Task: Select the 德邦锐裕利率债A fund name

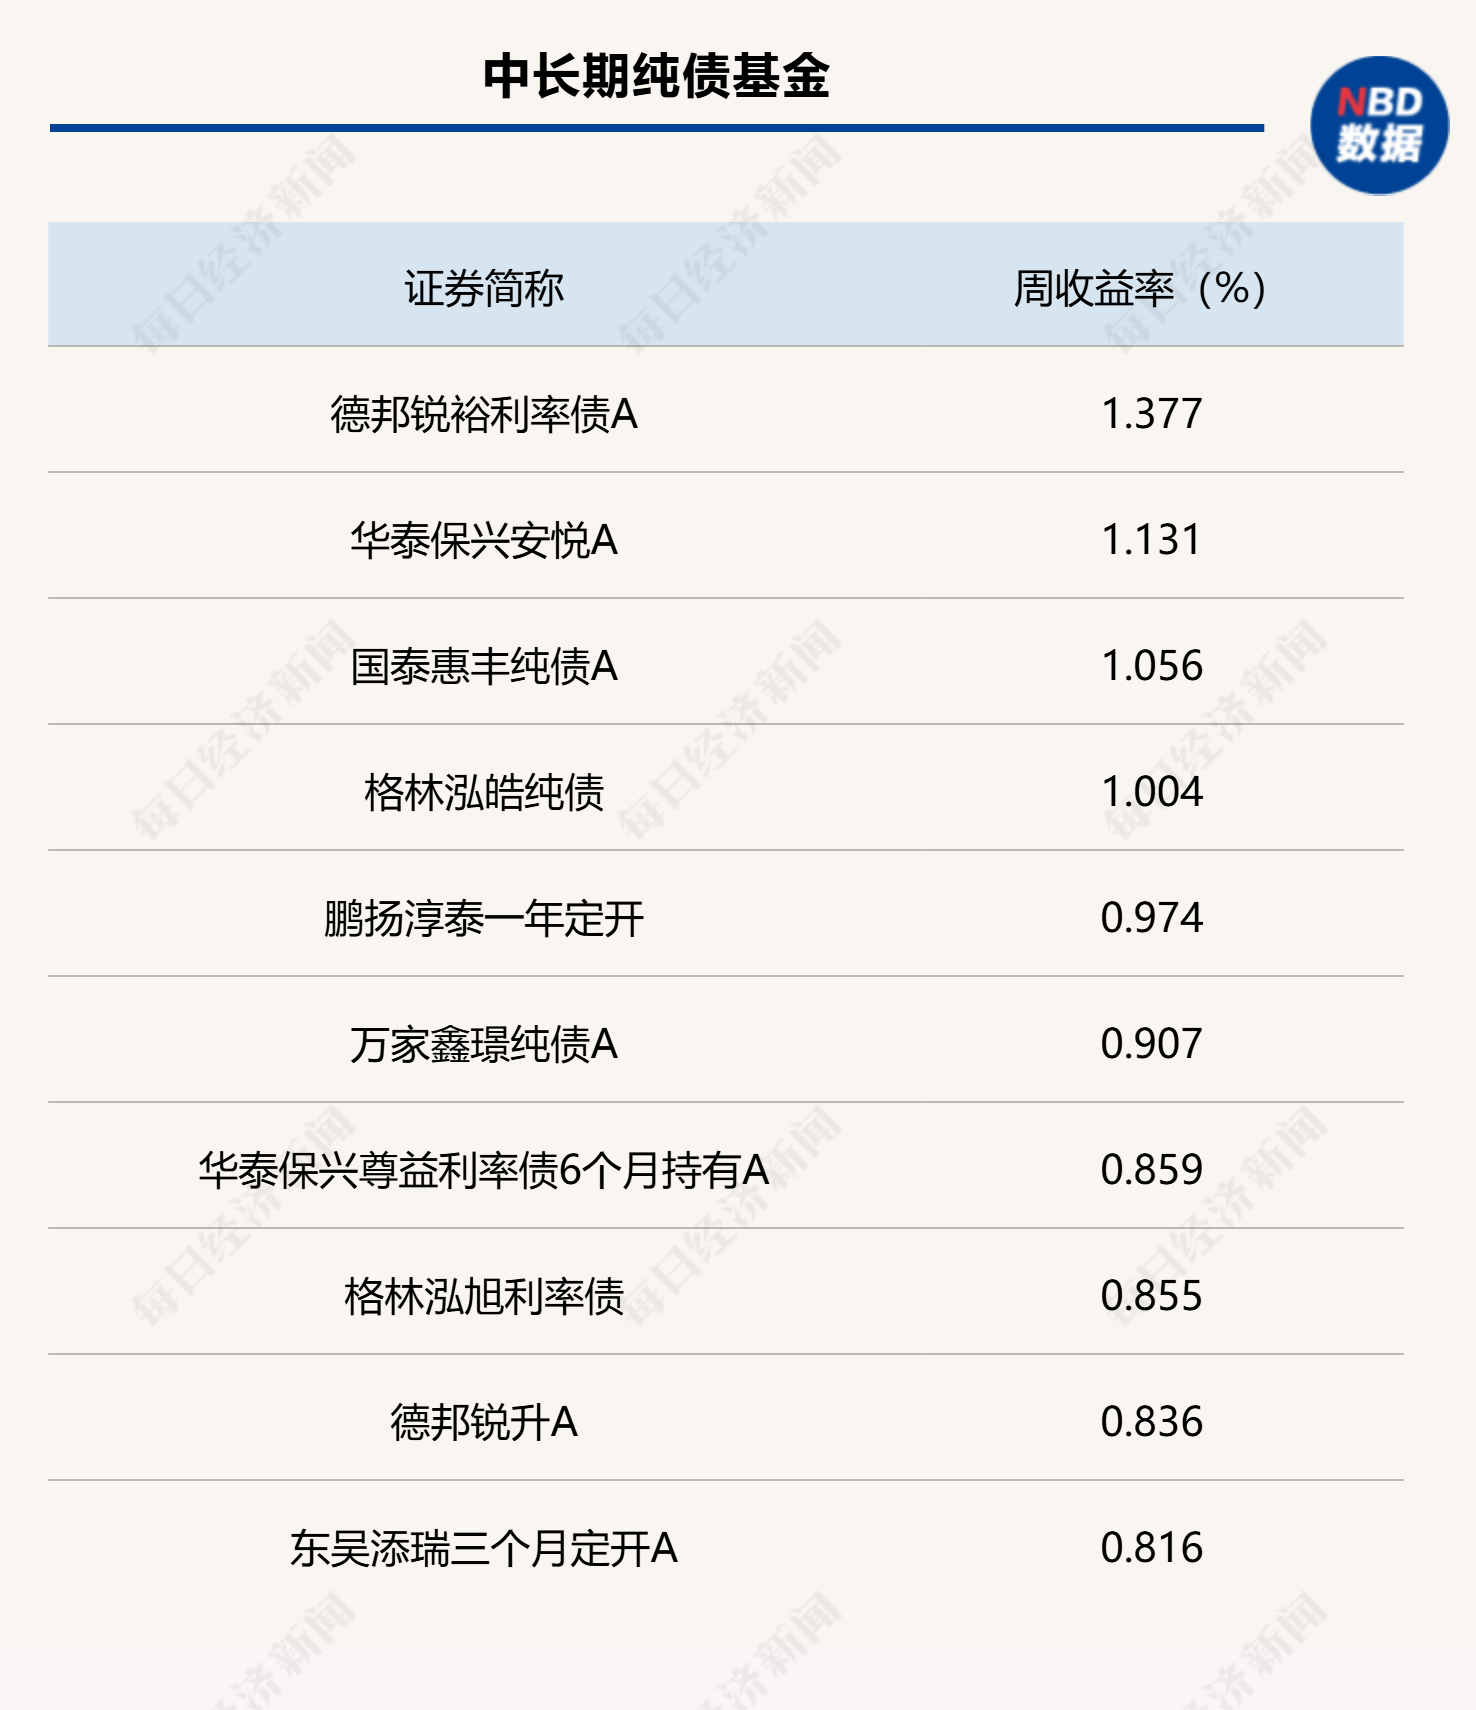Action: 484,414
